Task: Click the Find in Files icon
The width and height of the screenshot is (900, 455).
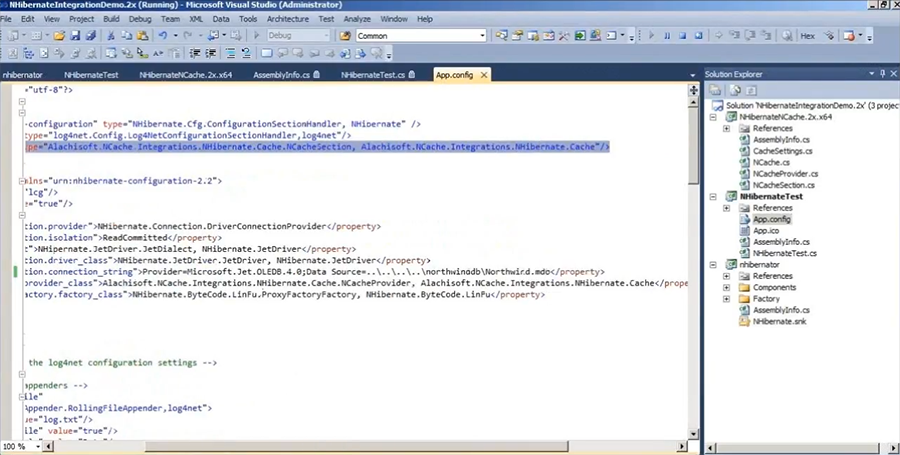Action: point(345,36)
